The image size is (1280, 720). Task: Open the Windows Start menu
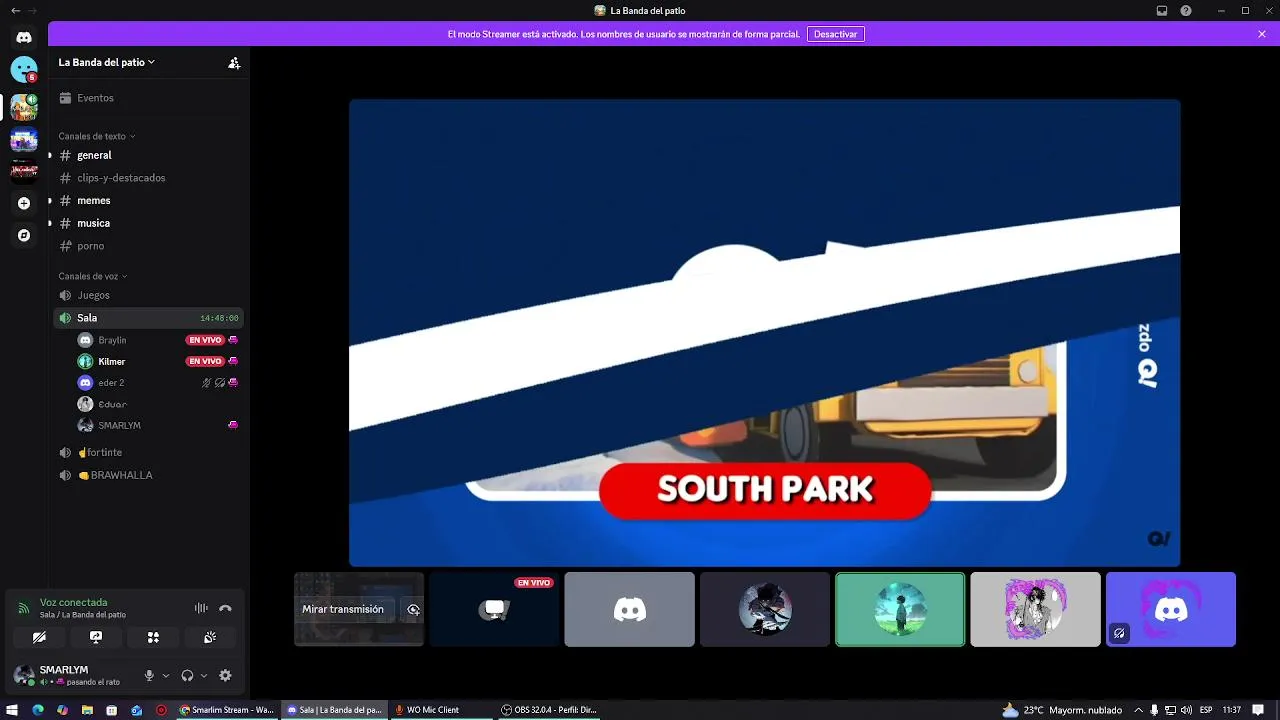13,710
